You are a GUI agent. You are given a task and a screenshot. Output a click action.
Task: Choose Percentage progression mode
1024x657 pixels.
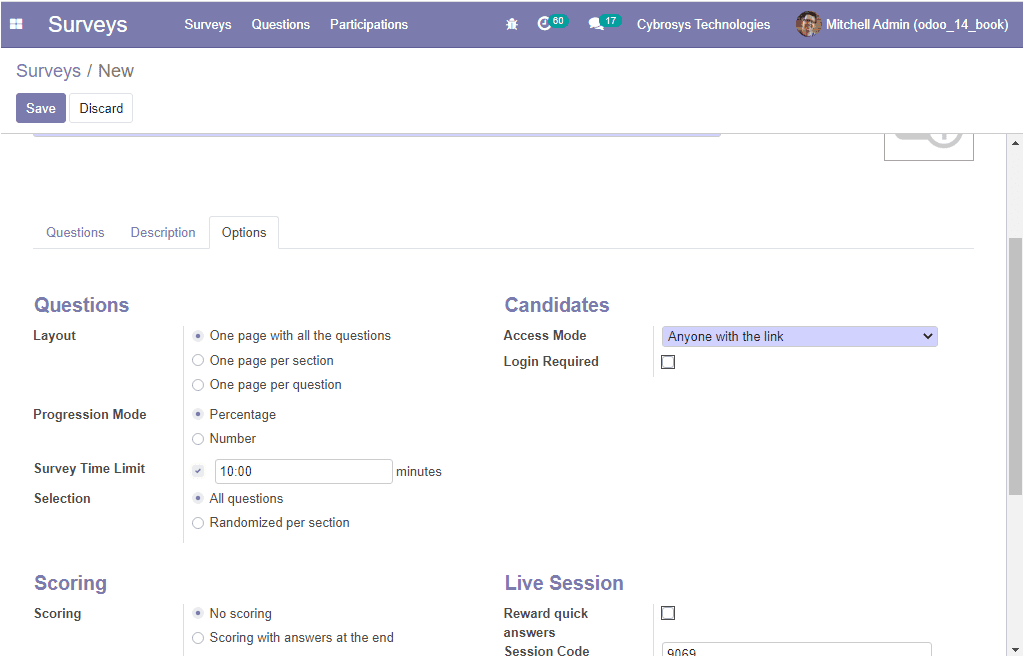[x=198, y=415]
